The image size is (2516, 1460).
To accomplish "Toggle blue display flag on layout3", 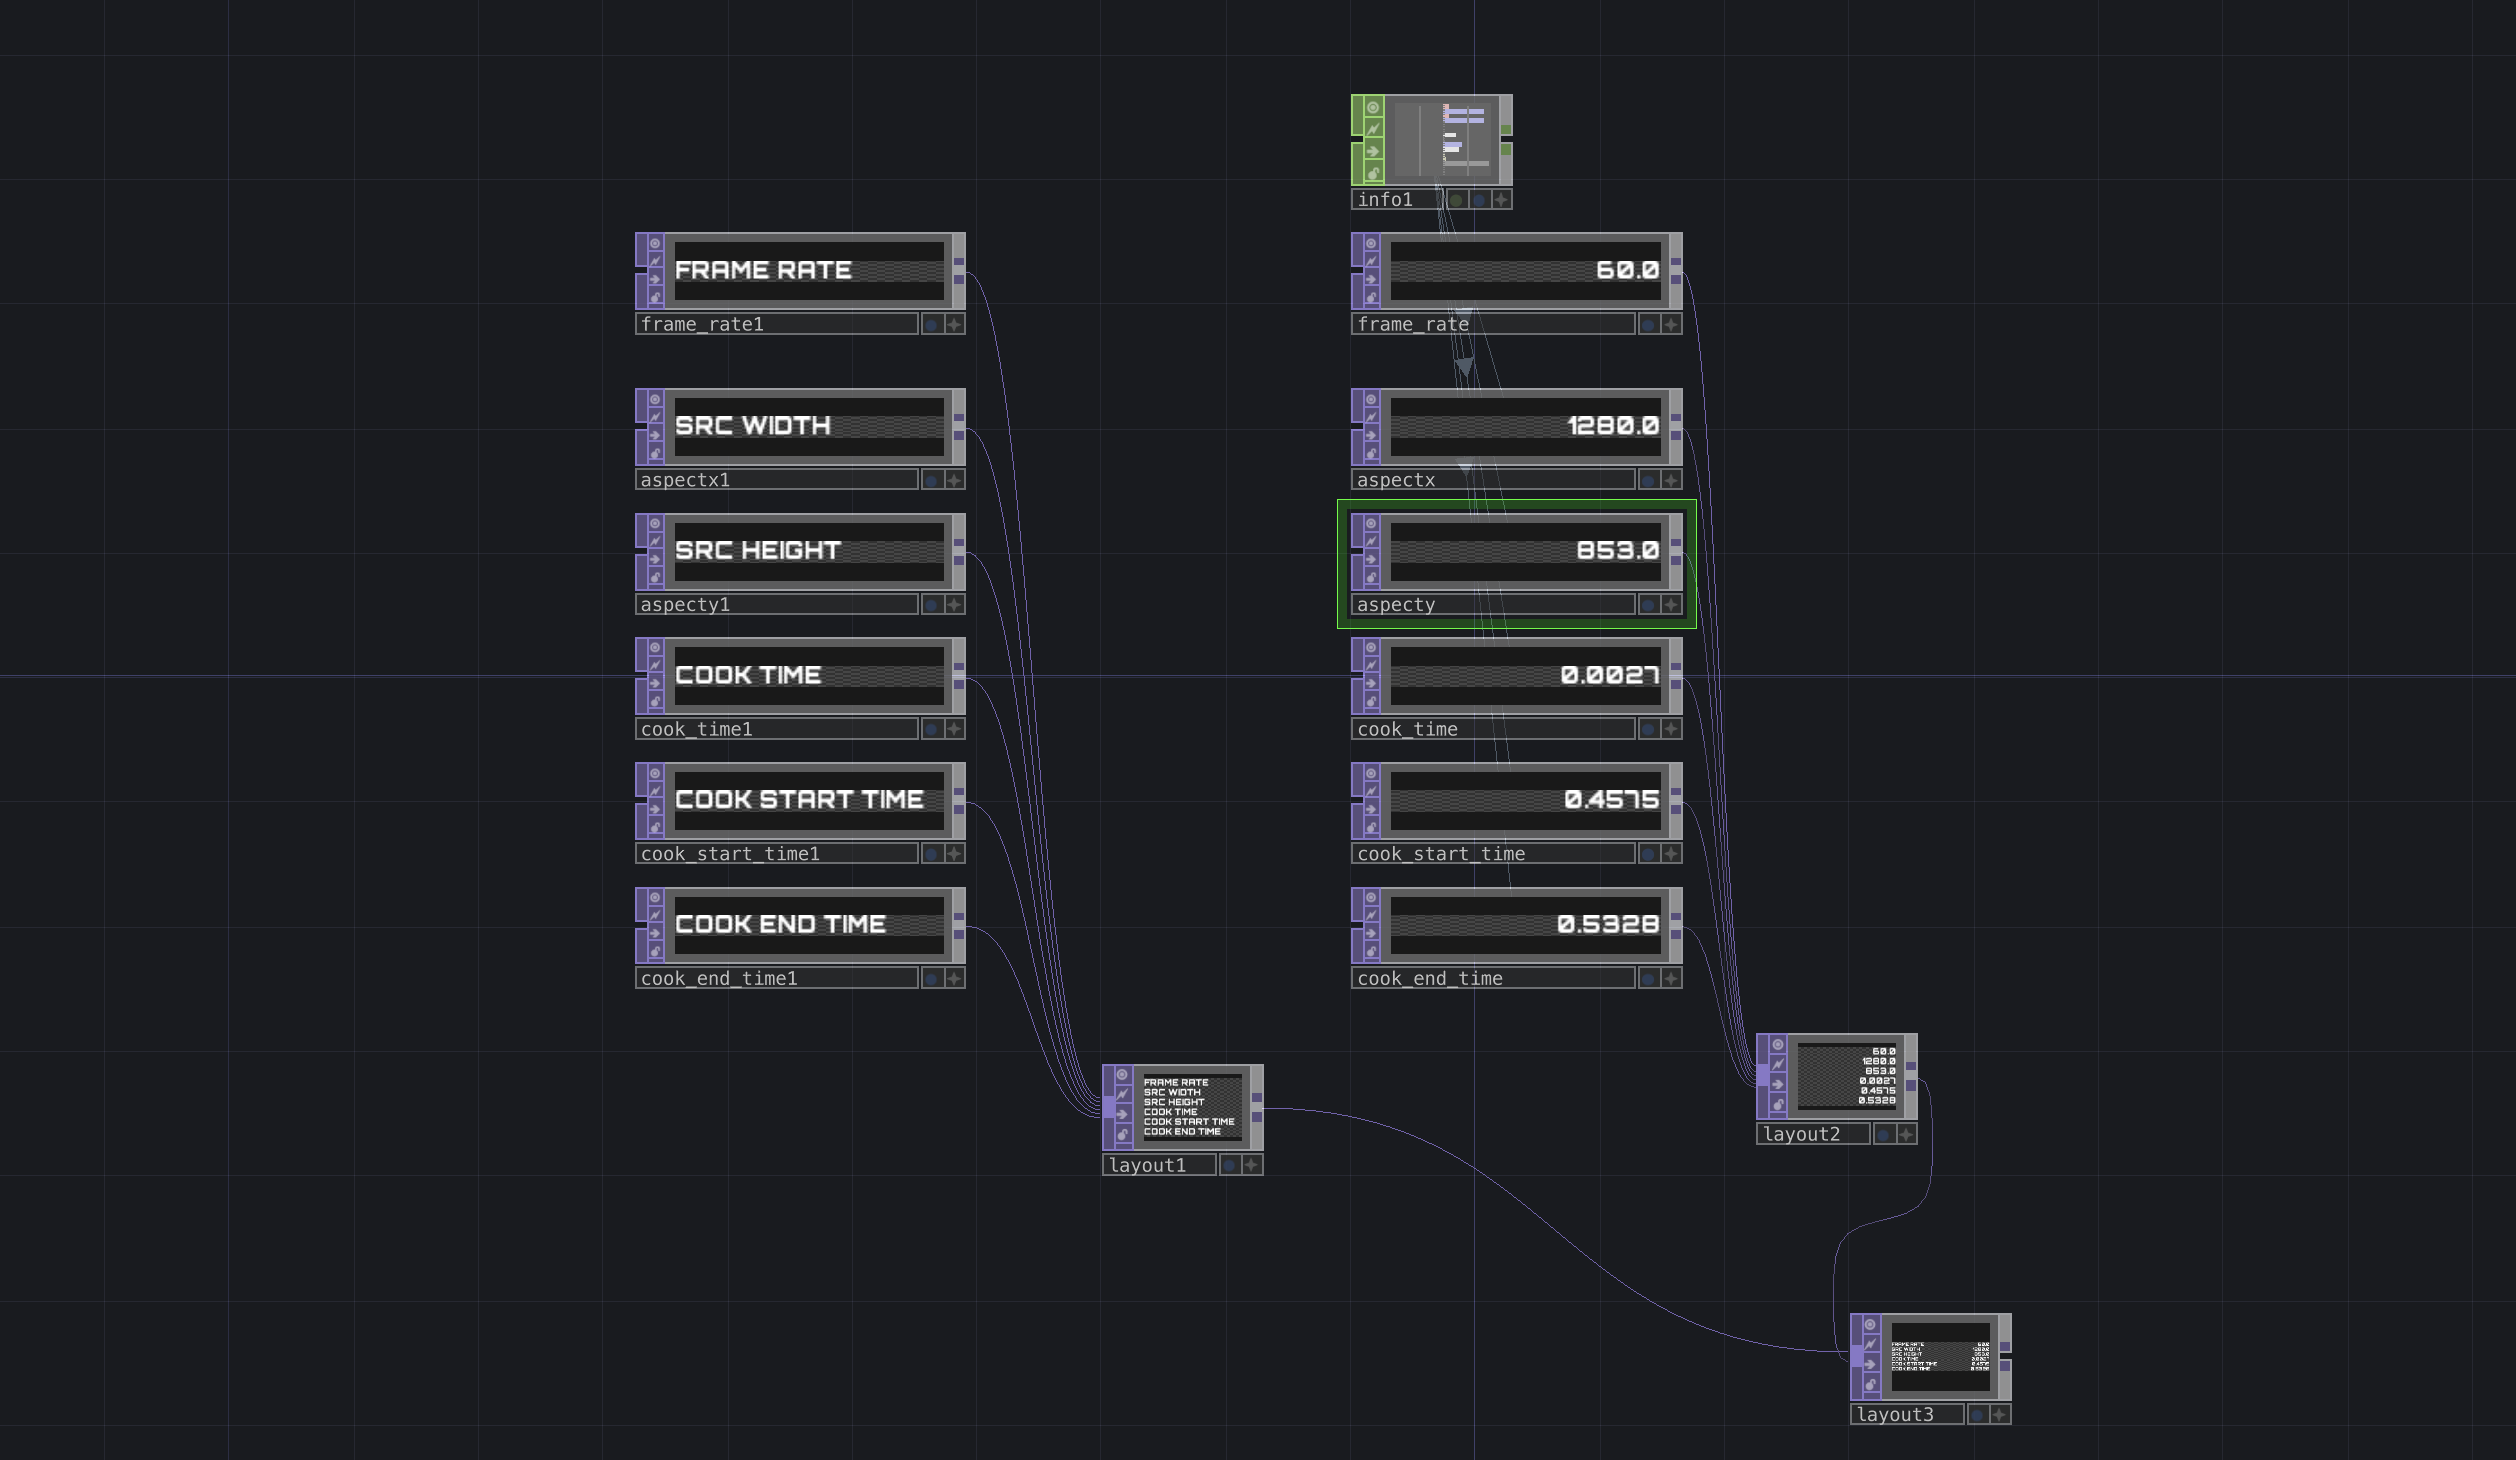I will 1977,1415.
